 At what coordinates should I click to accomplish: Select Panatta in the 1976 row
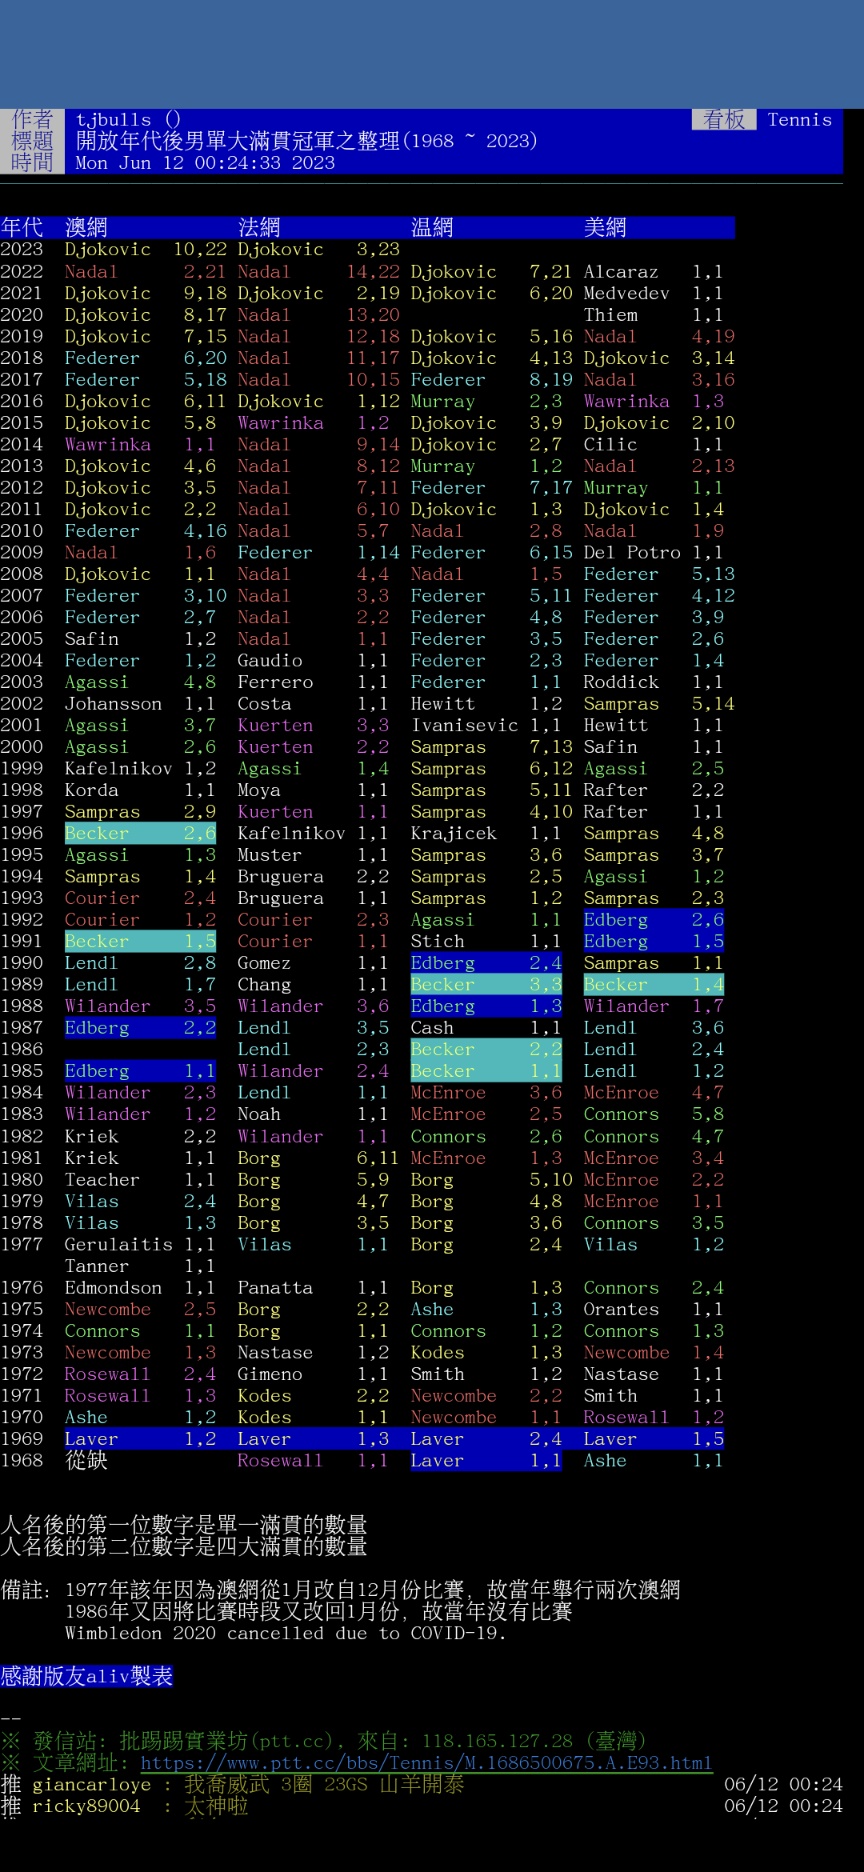(275, 1287)
